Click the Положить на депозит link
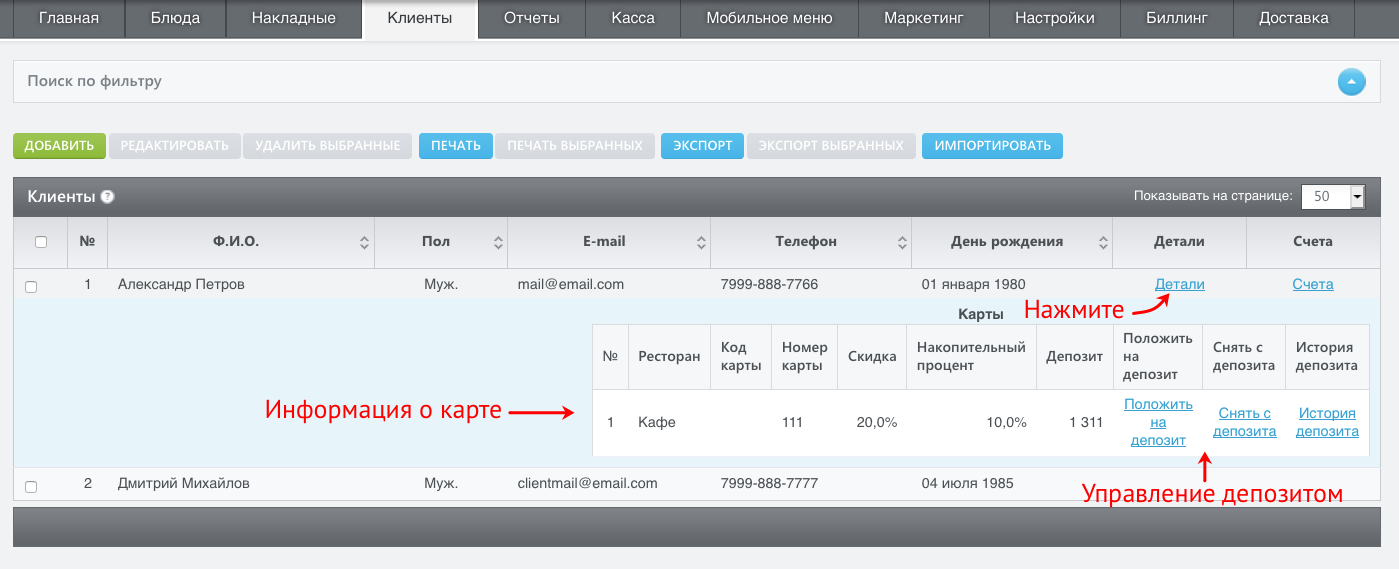1399x569 pixels. click(1158, 422)
